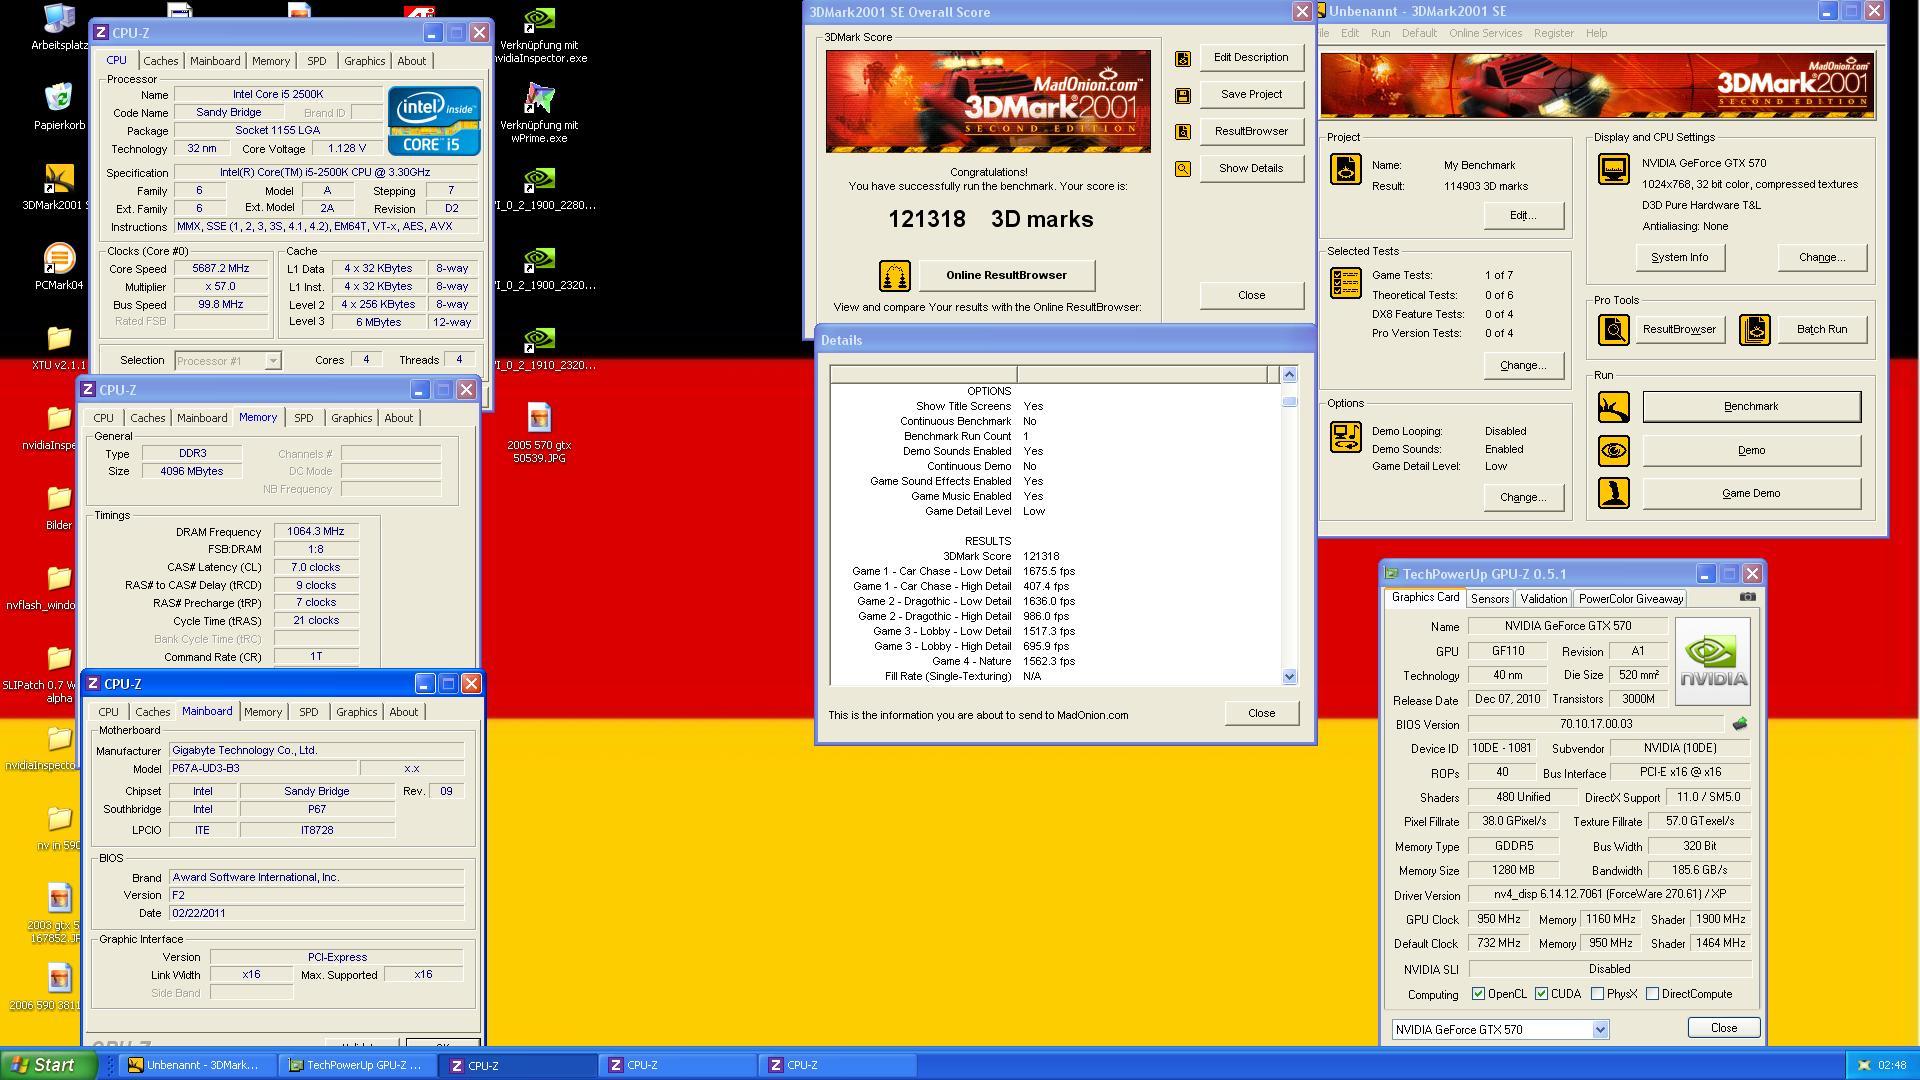Viewport: 1920px width, 1080px height.
Task: Start the Benchmark run button
Action: pos(1751,406)
